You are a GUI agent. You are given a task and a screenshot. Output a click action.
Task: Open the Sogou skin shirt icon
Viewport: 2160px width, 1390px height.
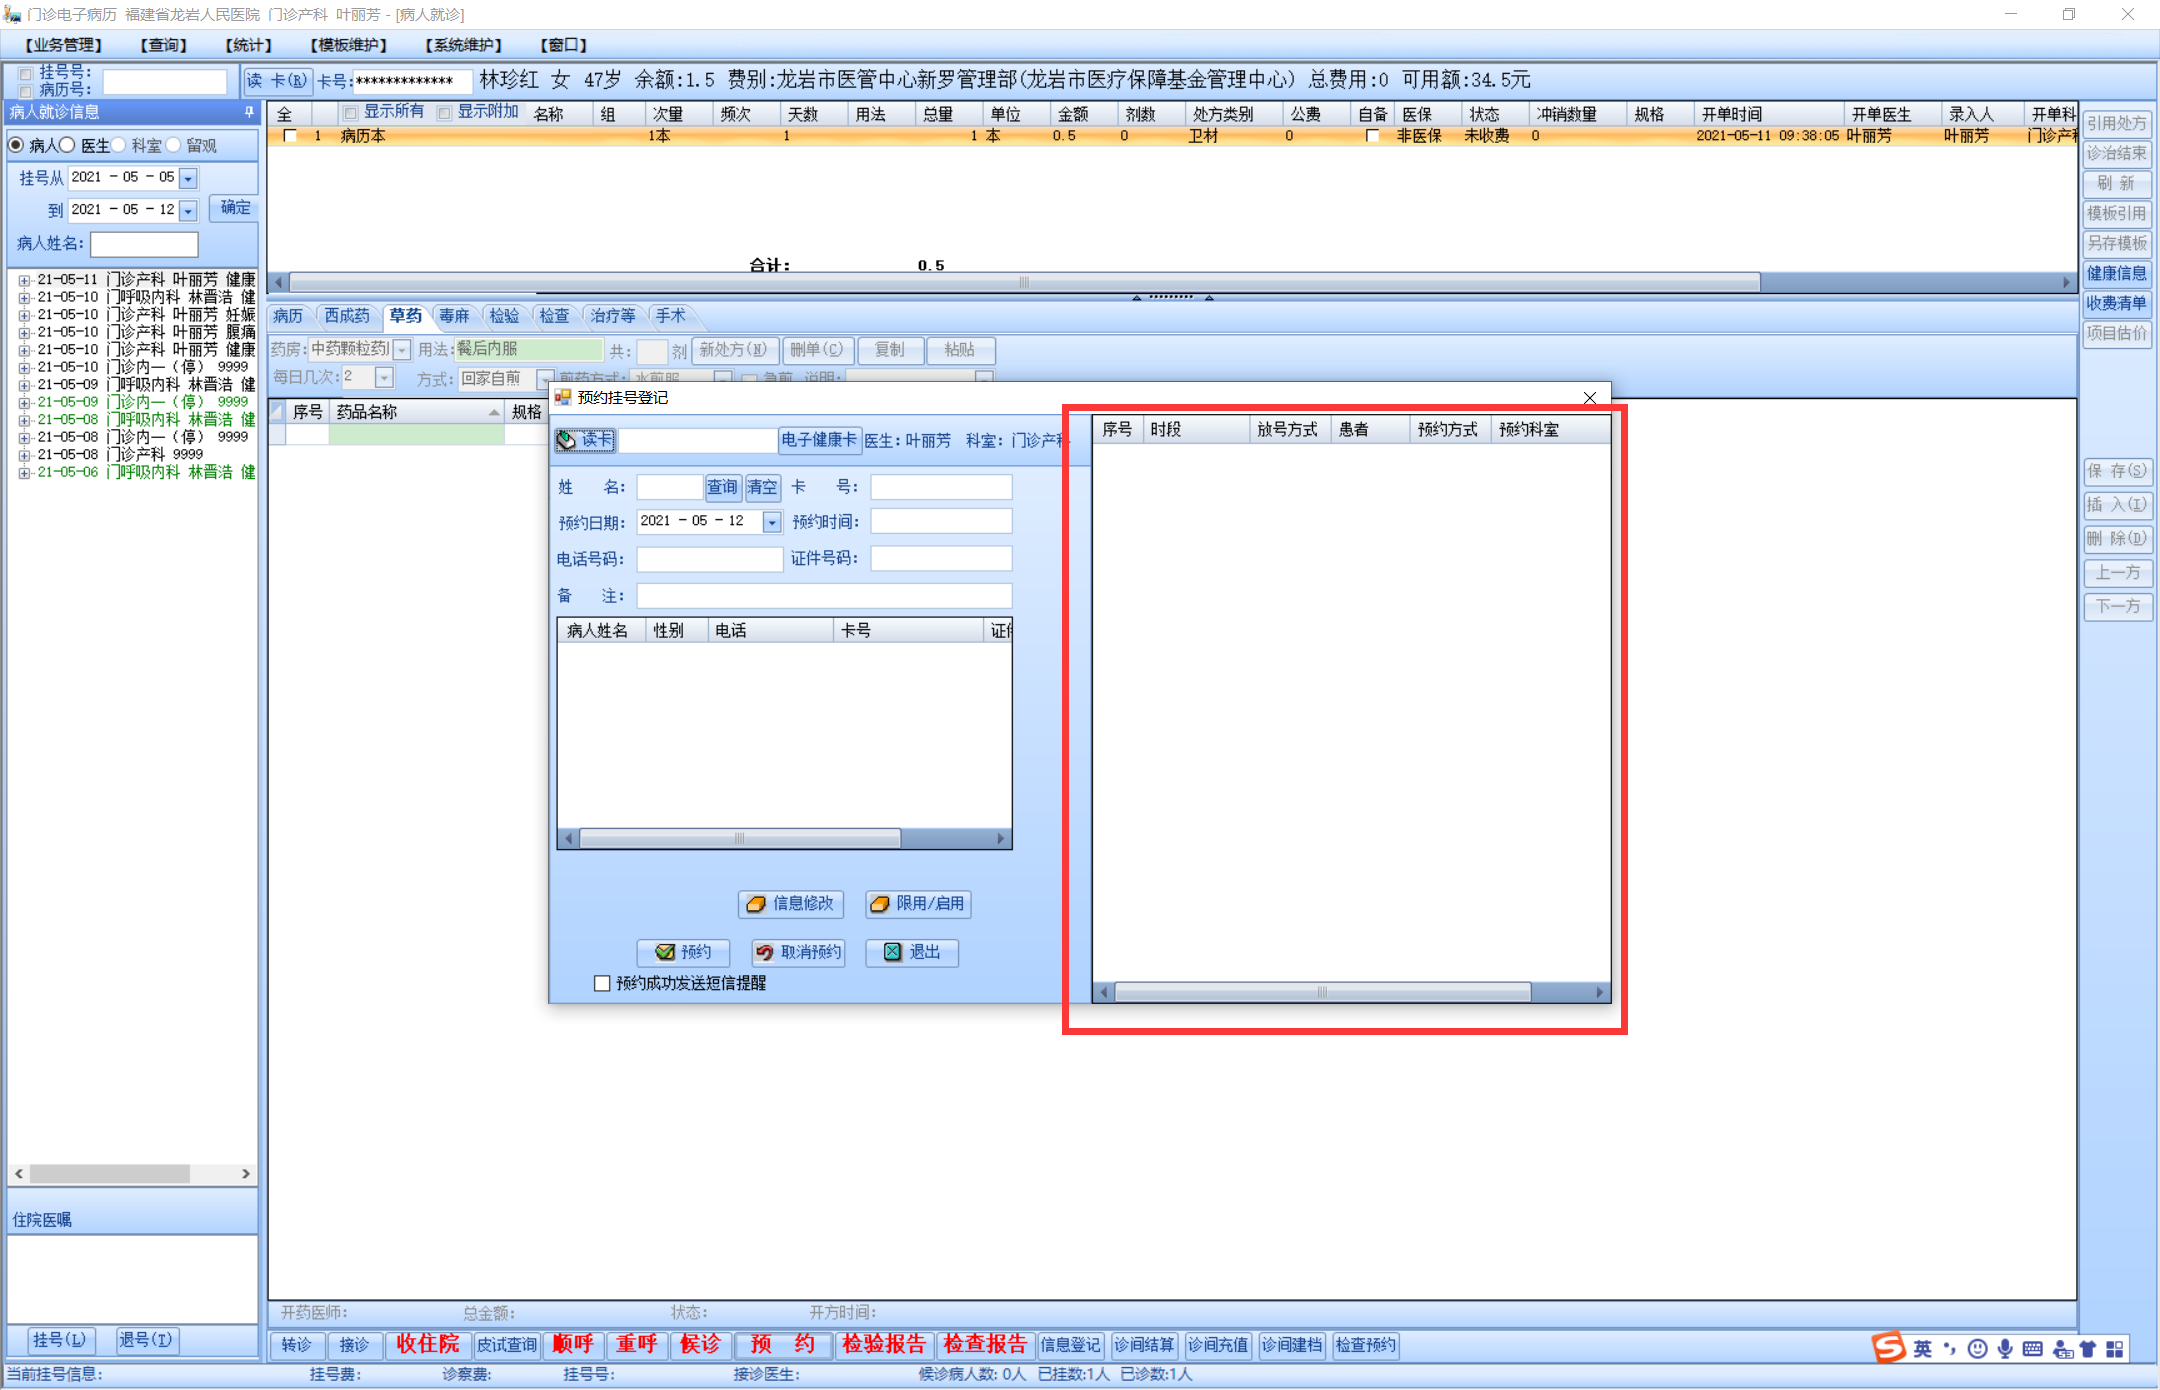pyautogui.click(x=2088, y=1349)
